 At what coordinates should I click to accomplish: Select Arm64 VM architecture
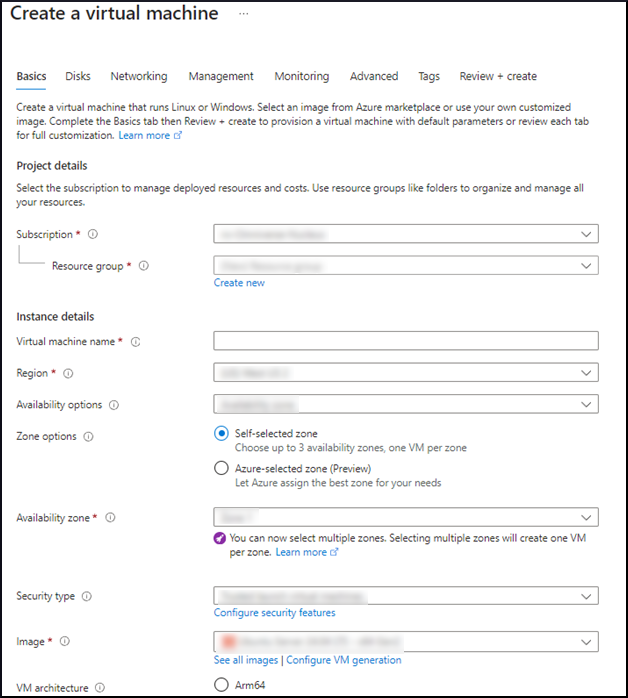pos(221,685)
